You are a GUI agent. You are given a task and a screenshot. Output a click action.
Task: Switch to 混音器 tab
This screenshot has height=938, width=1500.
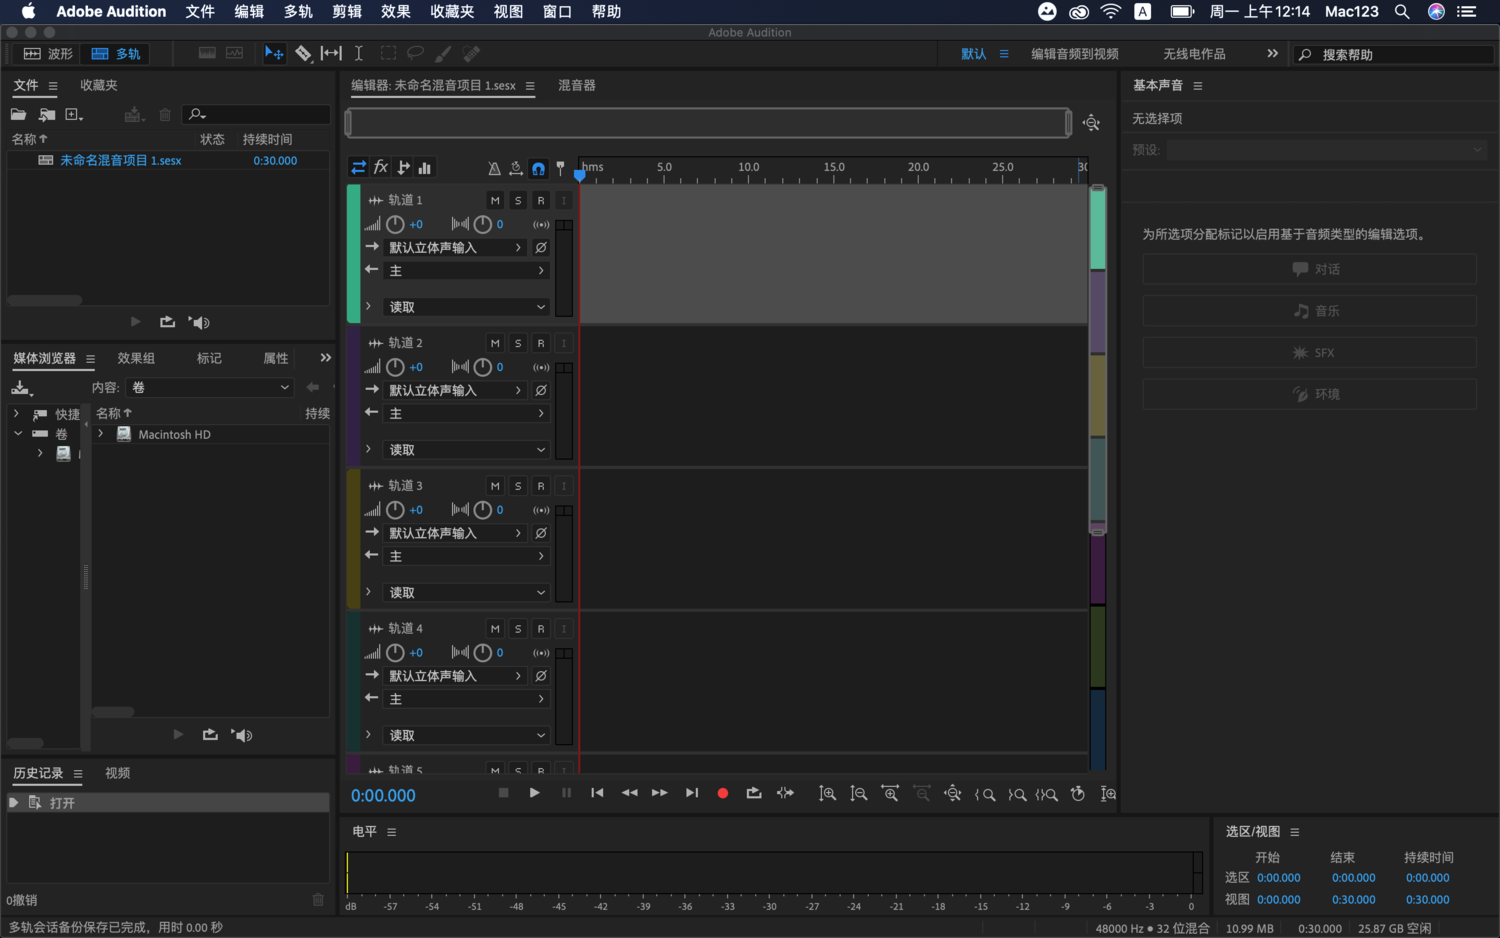[577, 85]
